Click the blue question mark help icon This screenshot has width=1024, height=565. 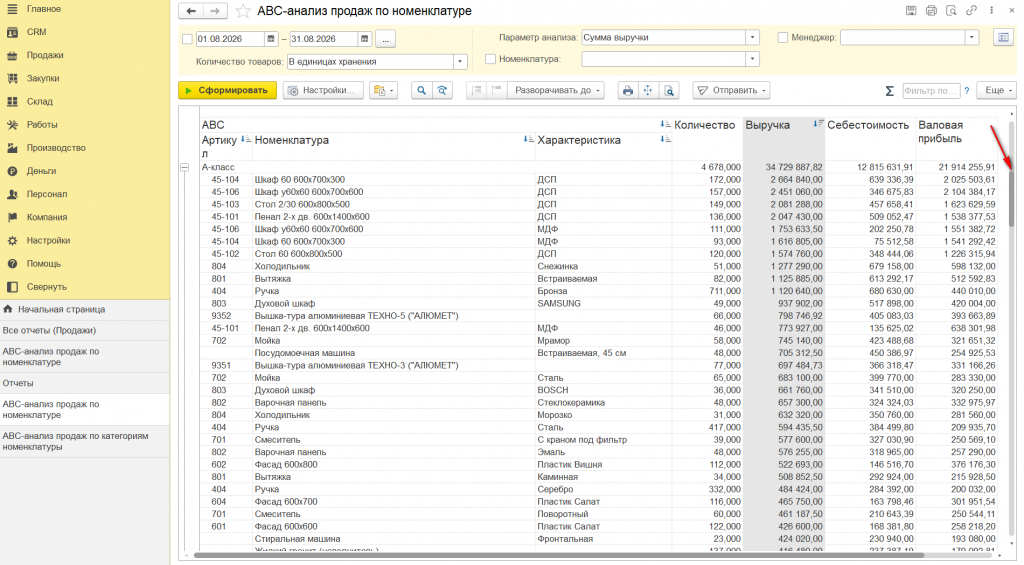[x=967, y=91]
